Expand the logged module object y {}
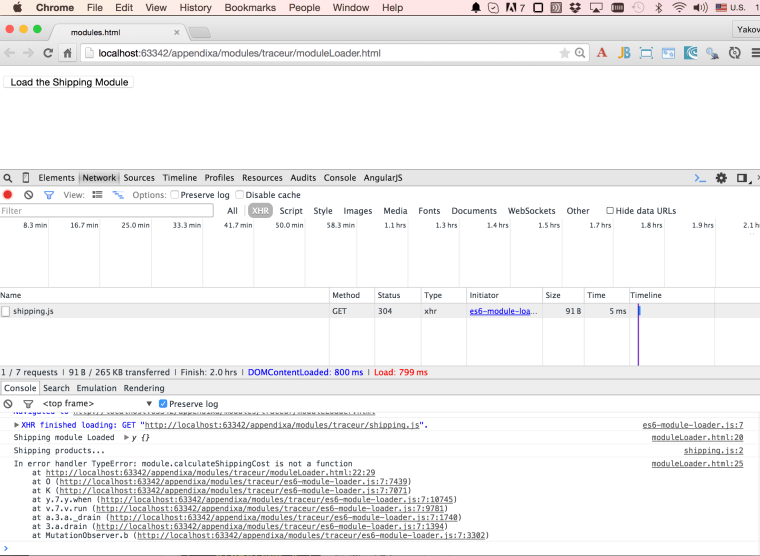This screenshot has width=760, height=556. pos(126,438)
